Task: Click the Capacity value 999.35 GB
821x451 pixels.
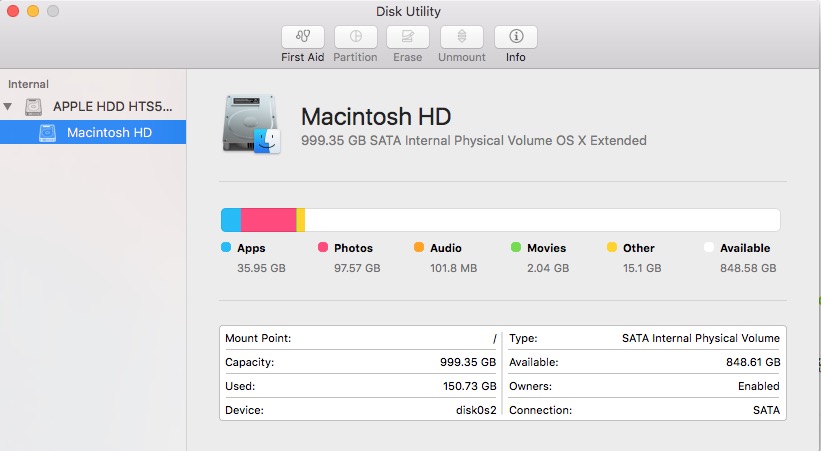Action: (468, 362)
